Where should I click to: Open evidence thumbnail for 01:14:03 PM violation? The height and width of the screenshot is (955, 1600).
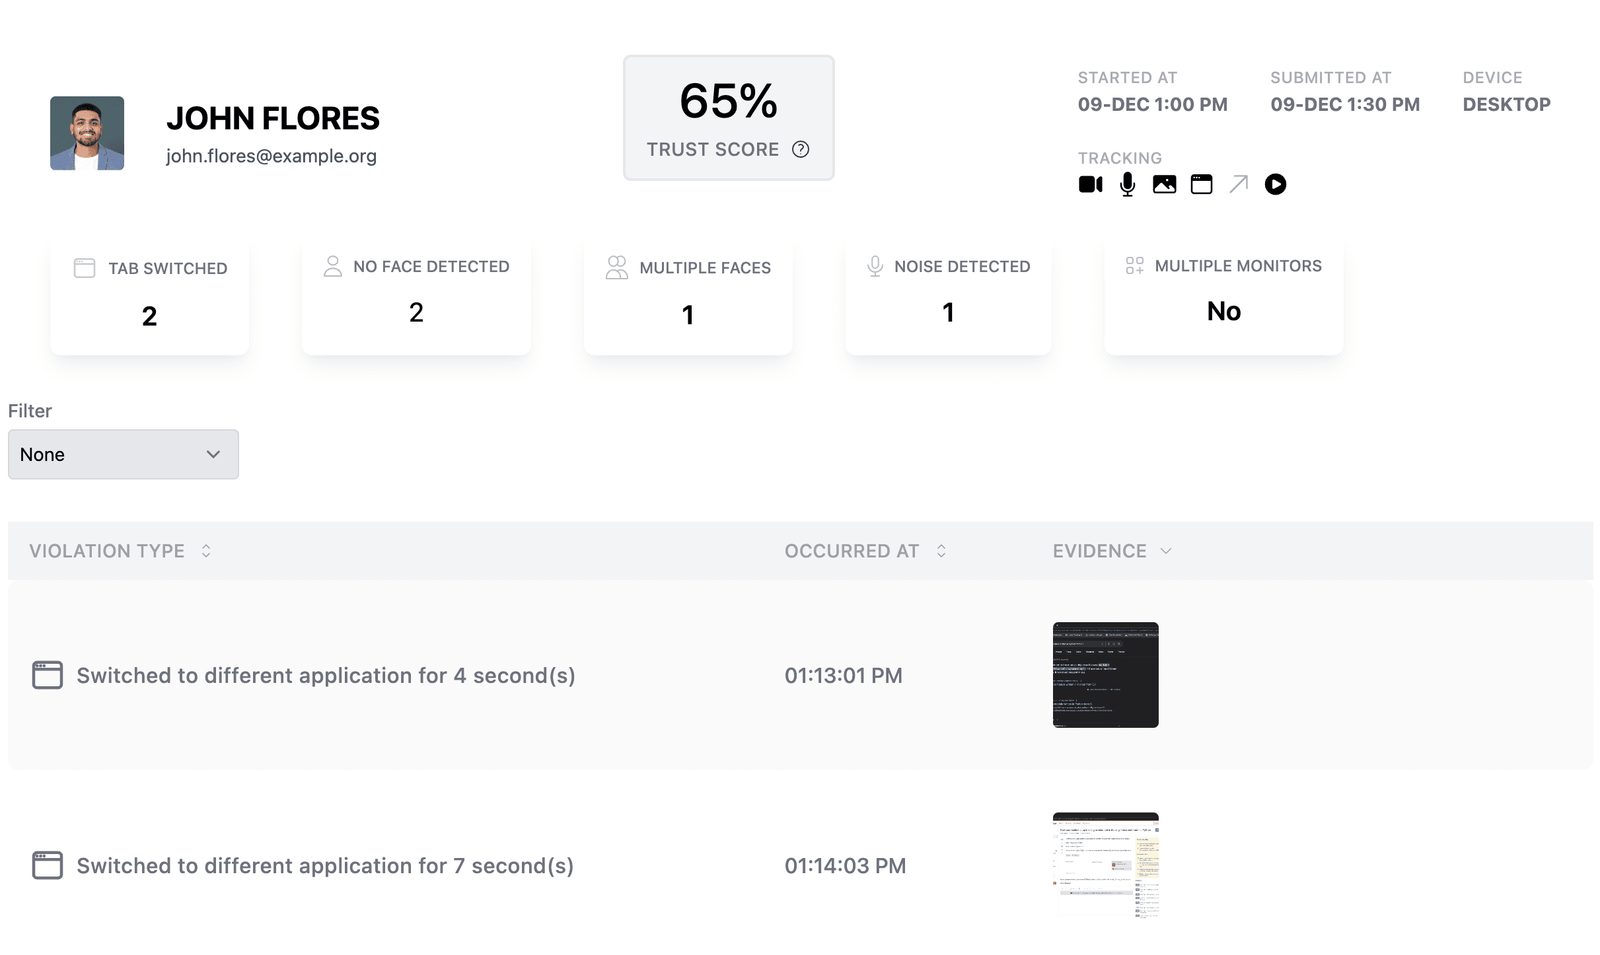coord(1105,865)
